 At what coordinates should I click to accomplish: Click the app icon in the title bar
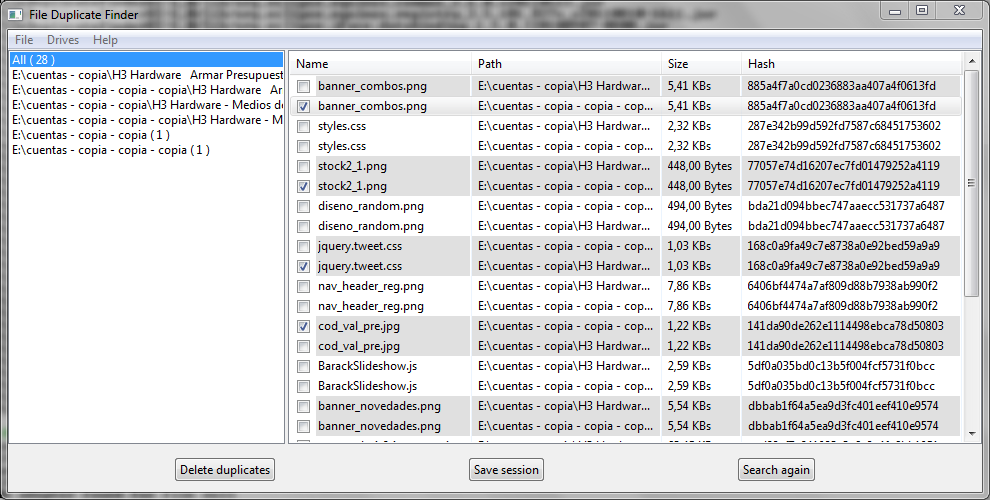click(x=16, y=14)
